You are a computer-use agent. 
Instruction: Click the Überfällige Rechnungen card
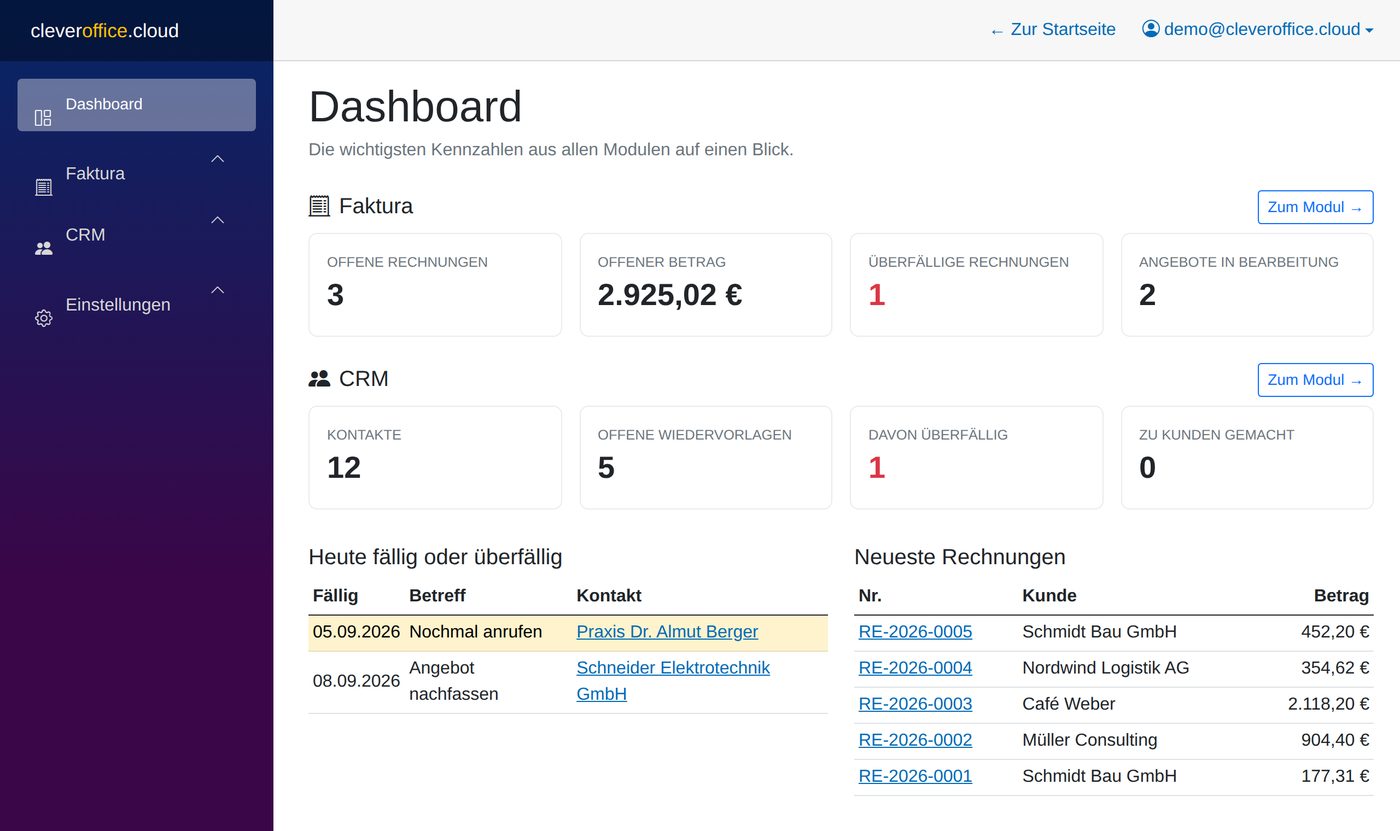click(976, 285)
